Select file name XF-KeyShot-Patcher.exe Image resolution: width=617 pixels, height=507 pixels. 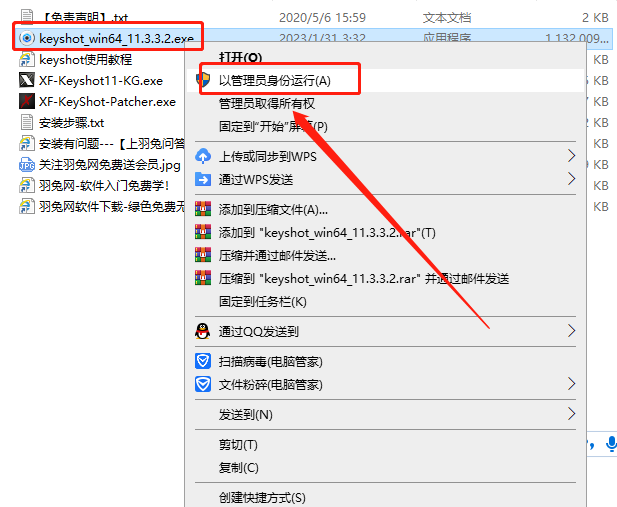click(x=107, y=102)
